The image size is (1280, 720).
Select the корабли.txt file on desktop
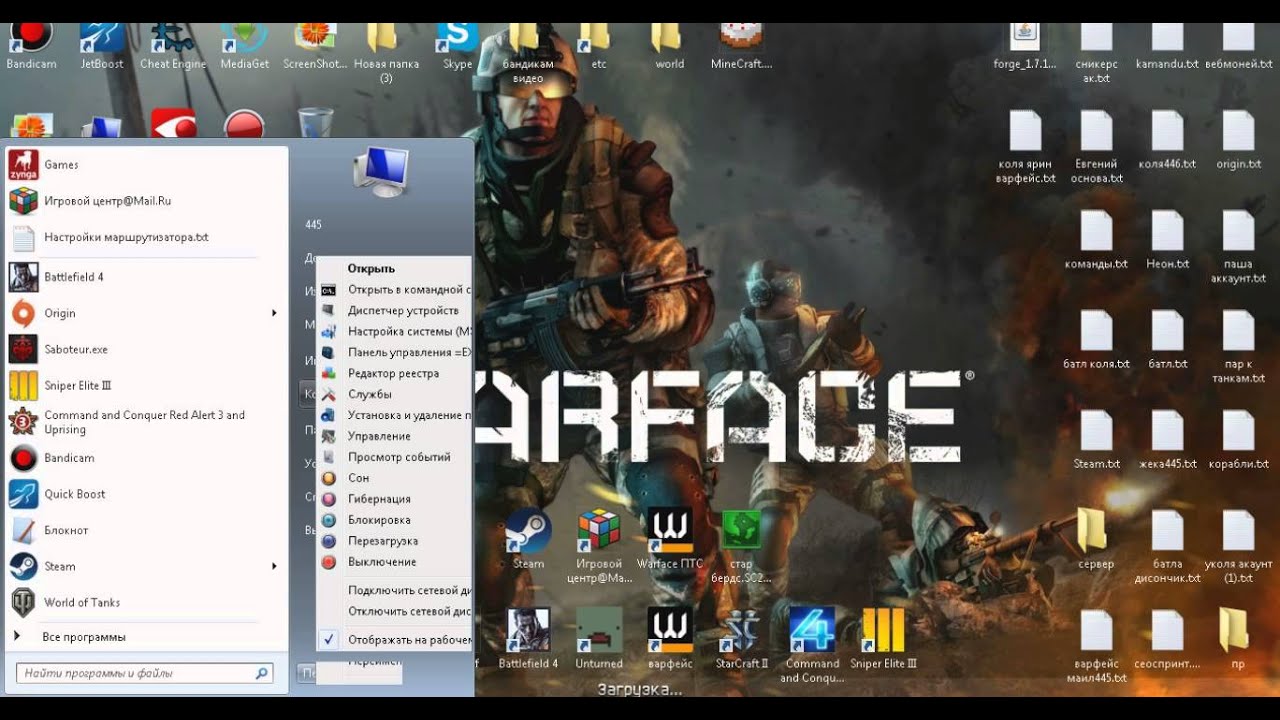coord(1238,440)
